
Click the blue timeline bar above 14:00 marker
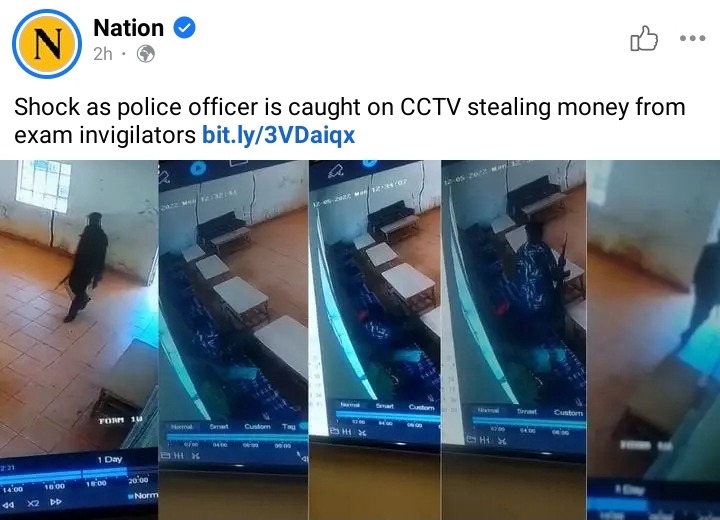[x=41, y=477]
